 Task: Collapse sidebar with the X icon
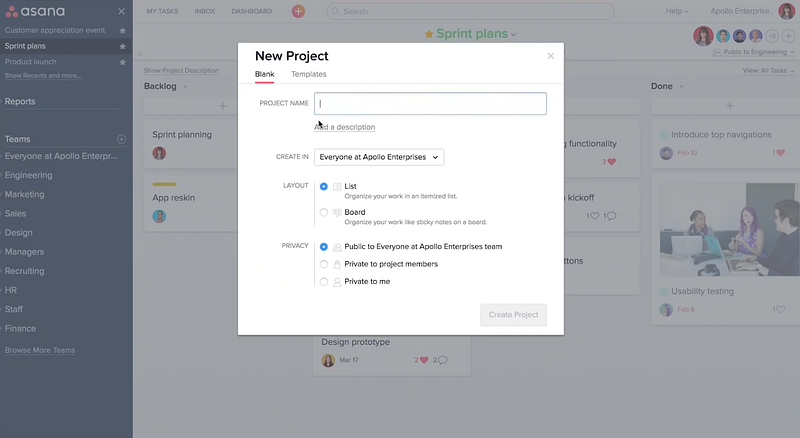(x=122, y=11)
